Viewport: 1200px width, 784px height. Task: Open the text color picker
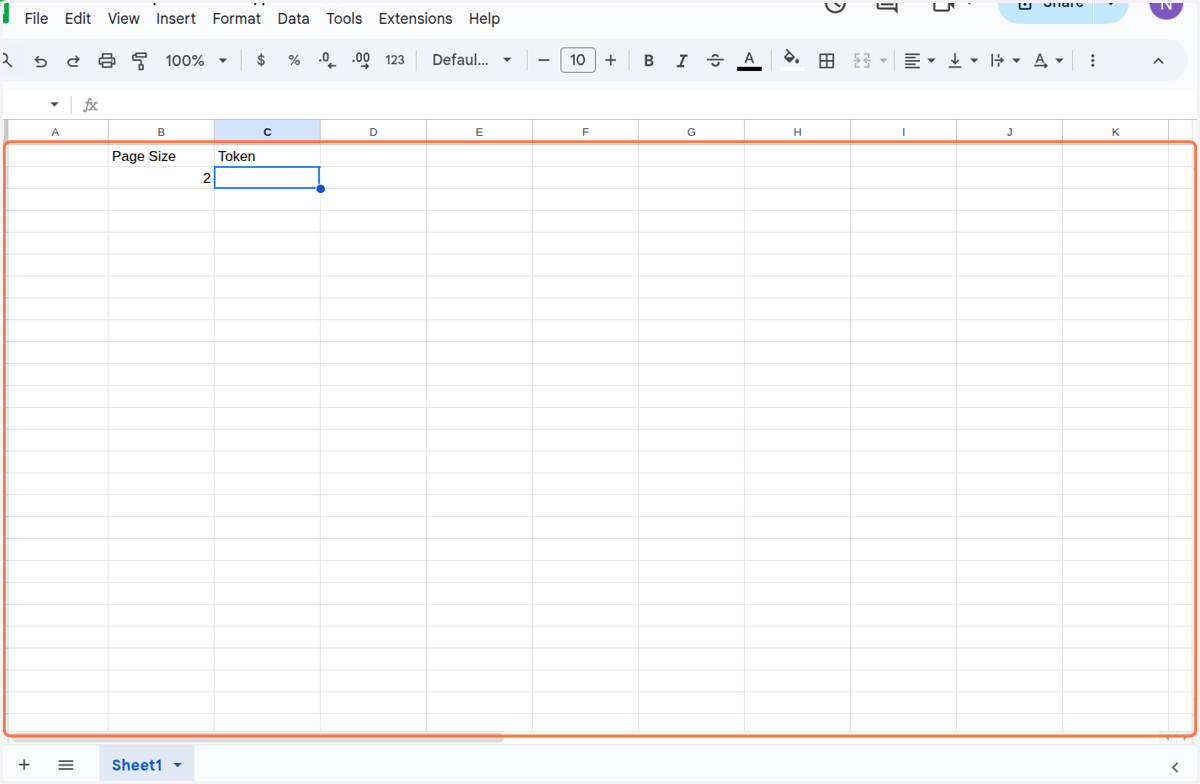[x=749, y=61]
